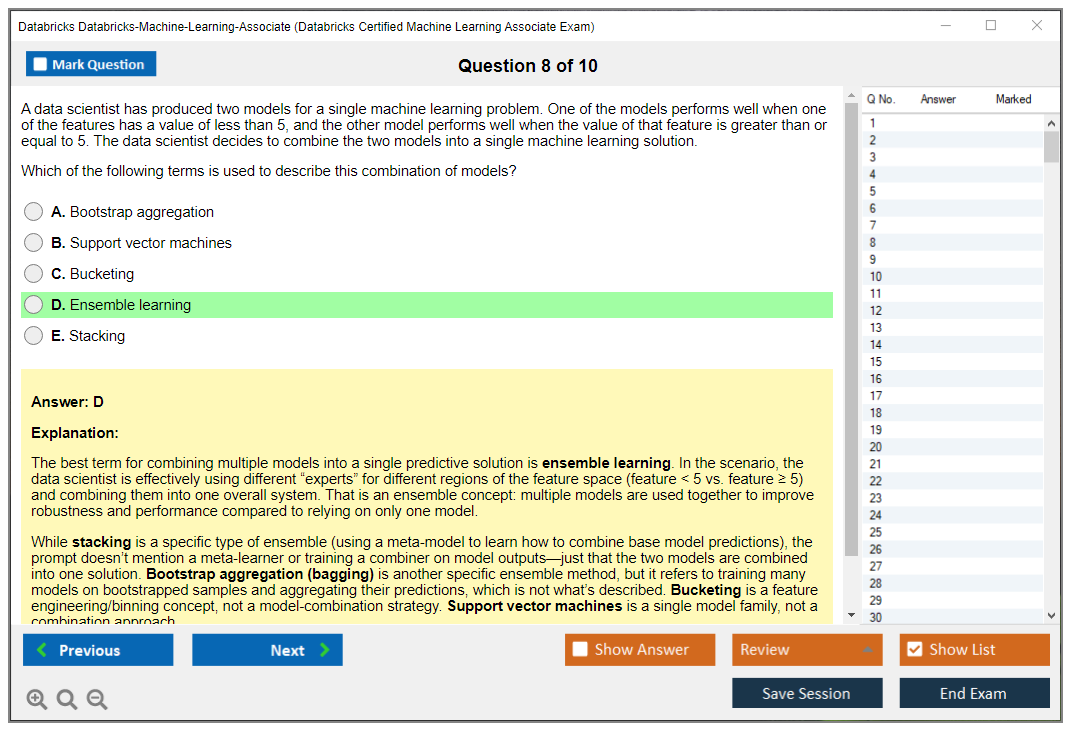
Task: Go to the Next question
Action: 267,649
